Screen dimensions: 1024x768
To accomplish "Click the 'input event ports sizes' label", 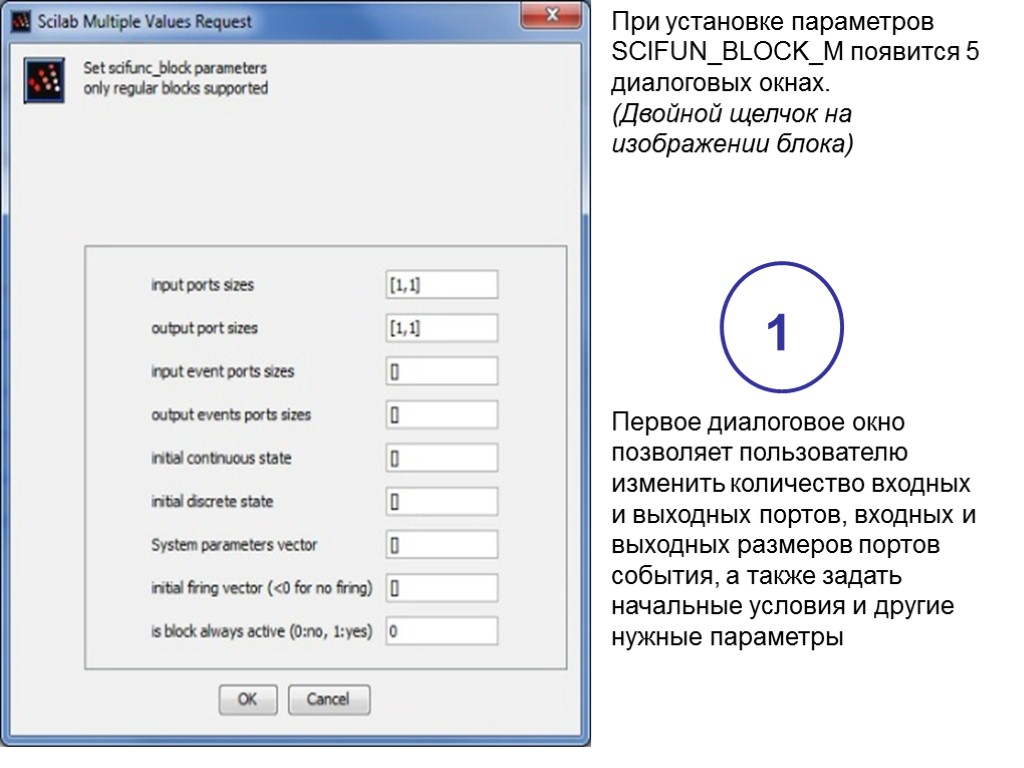I will 223,372.
